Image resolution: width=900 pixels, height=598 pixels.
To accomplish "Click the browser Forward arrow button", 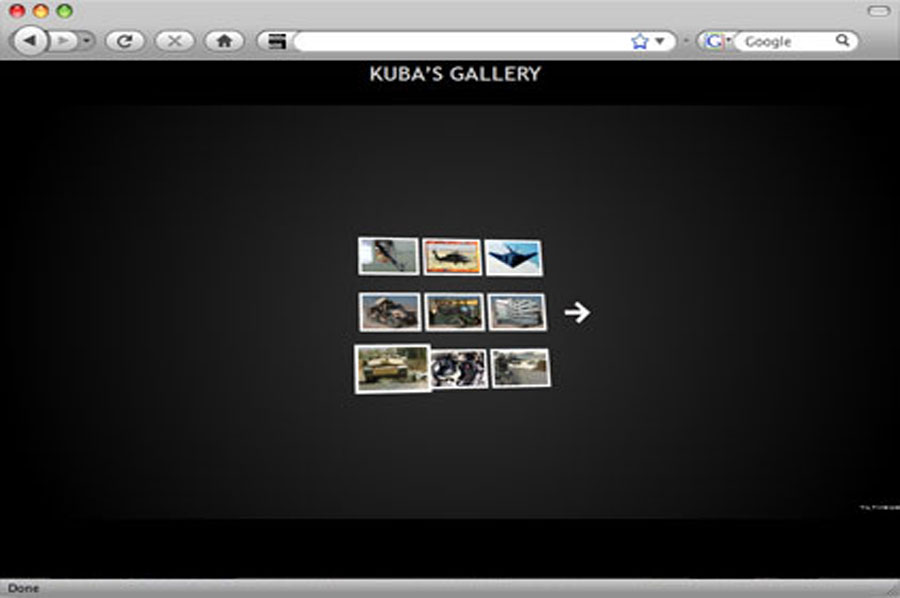I will tap(62, 41).
